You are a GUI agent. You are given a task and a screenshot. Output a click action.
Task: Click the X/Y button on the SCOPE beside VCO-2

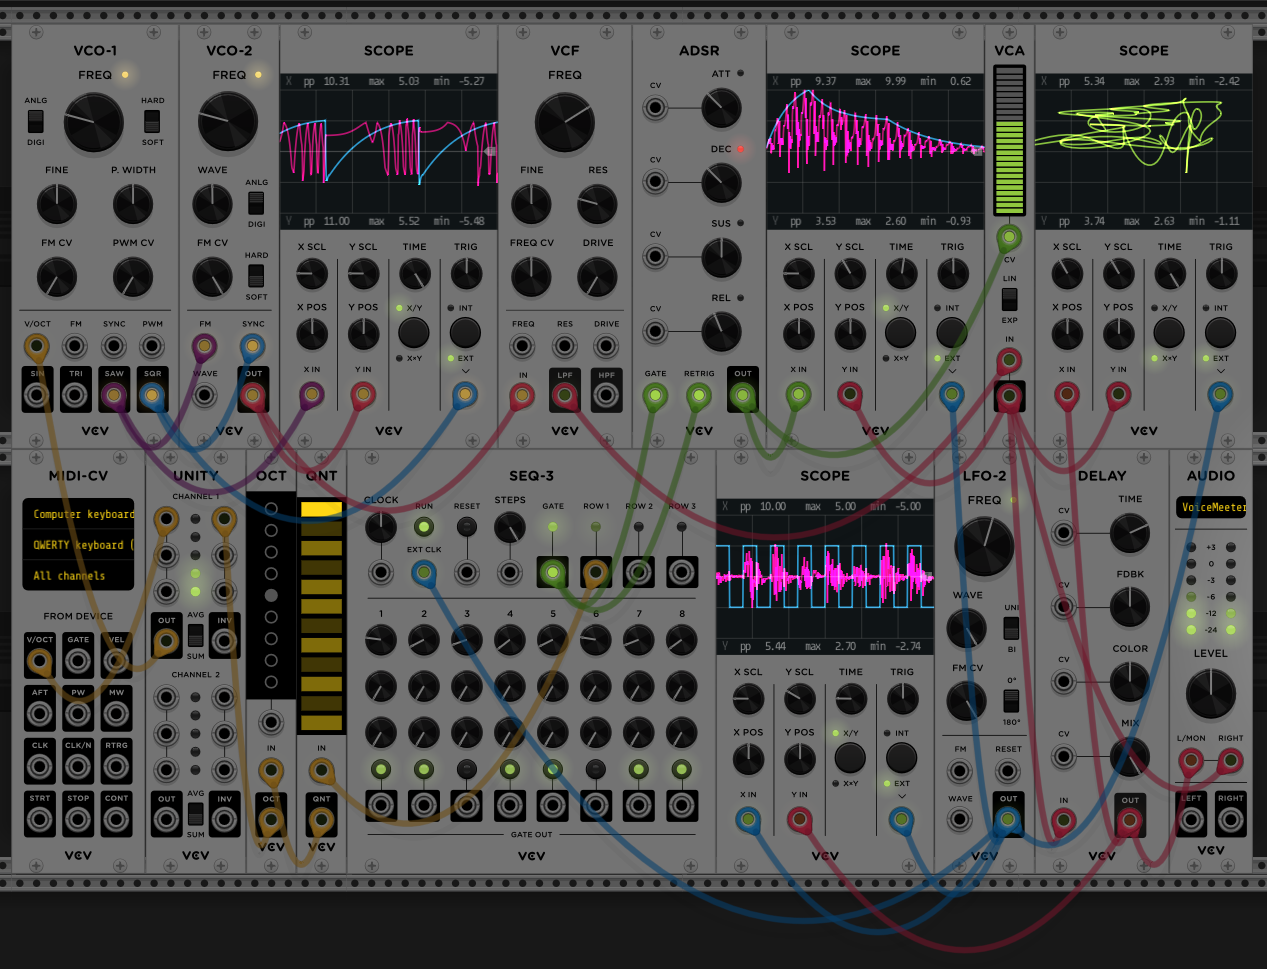pos(413,332)
